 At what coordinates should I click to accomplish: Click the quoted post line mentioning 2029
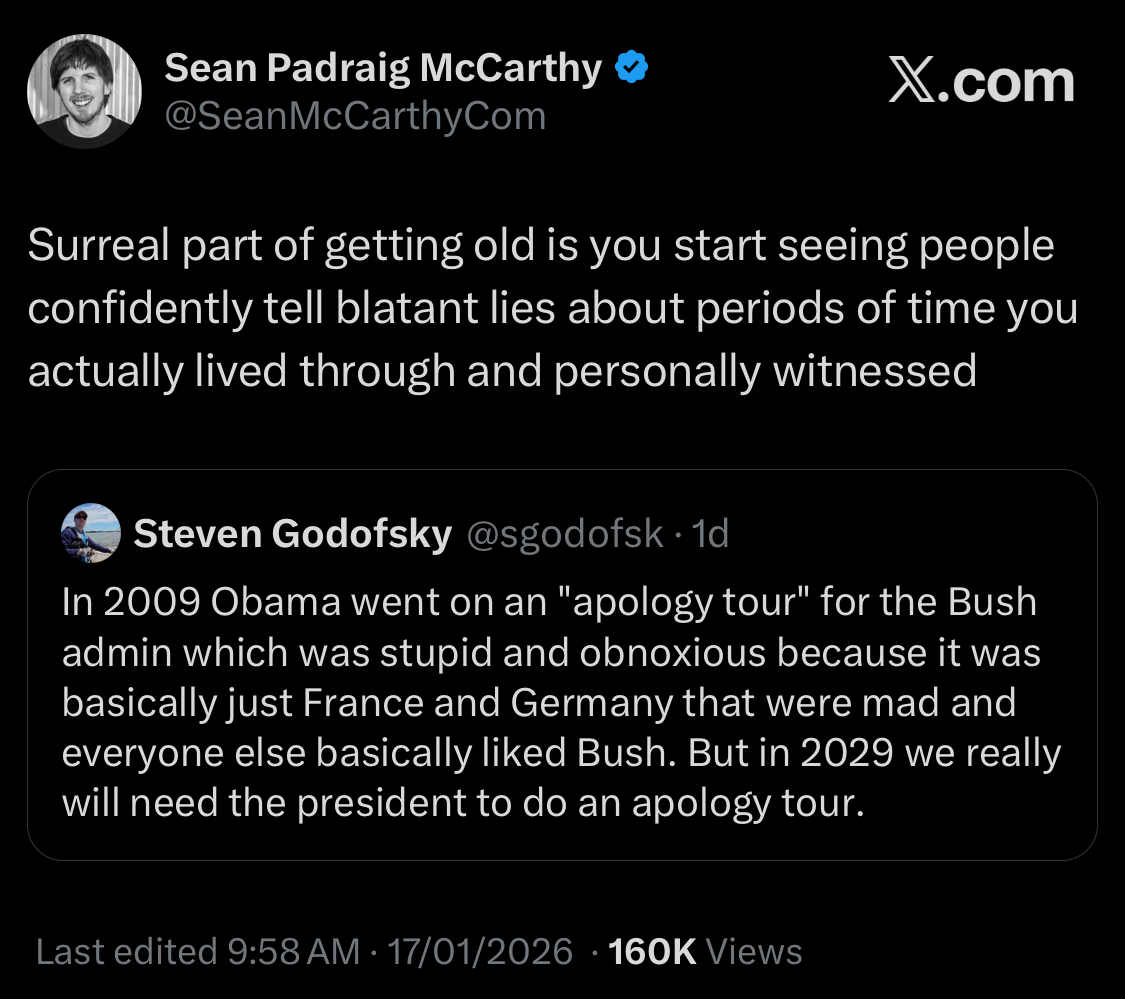point(561,753)
